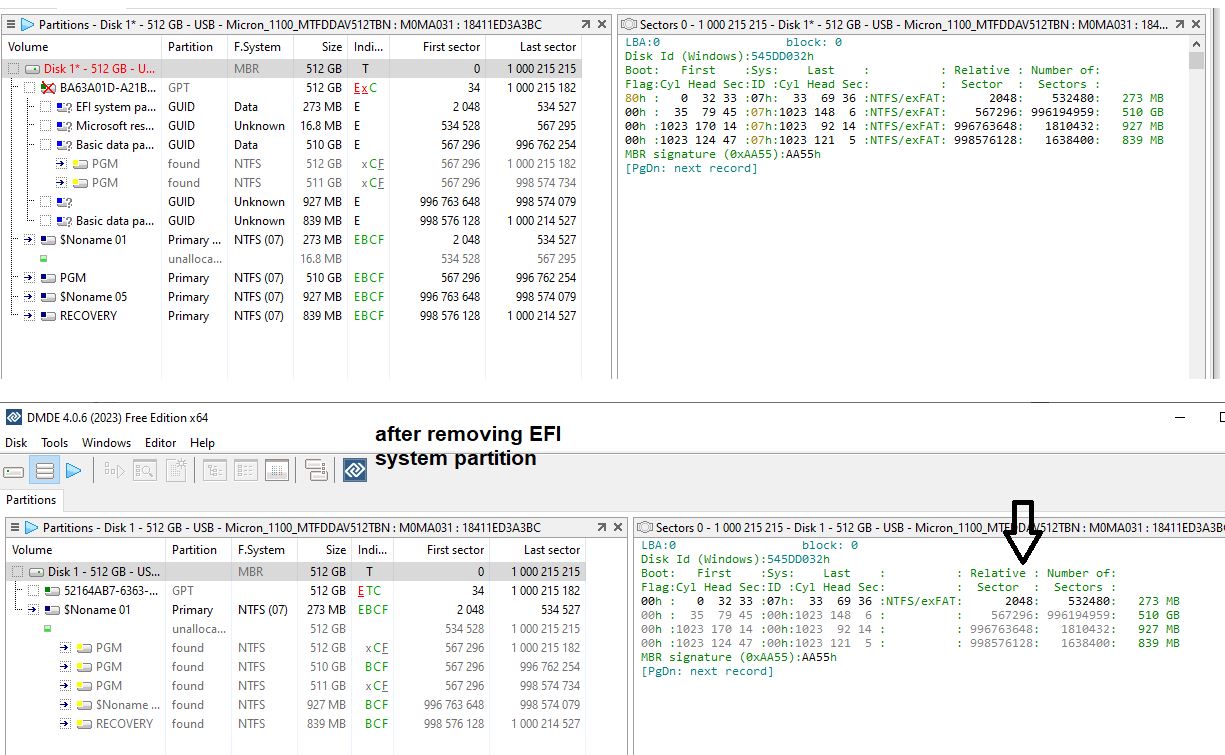Viewport: 1225px width, 755px height.
Task: Click the DMDE logo toolbar icon
Action: (x=354, y=470)
